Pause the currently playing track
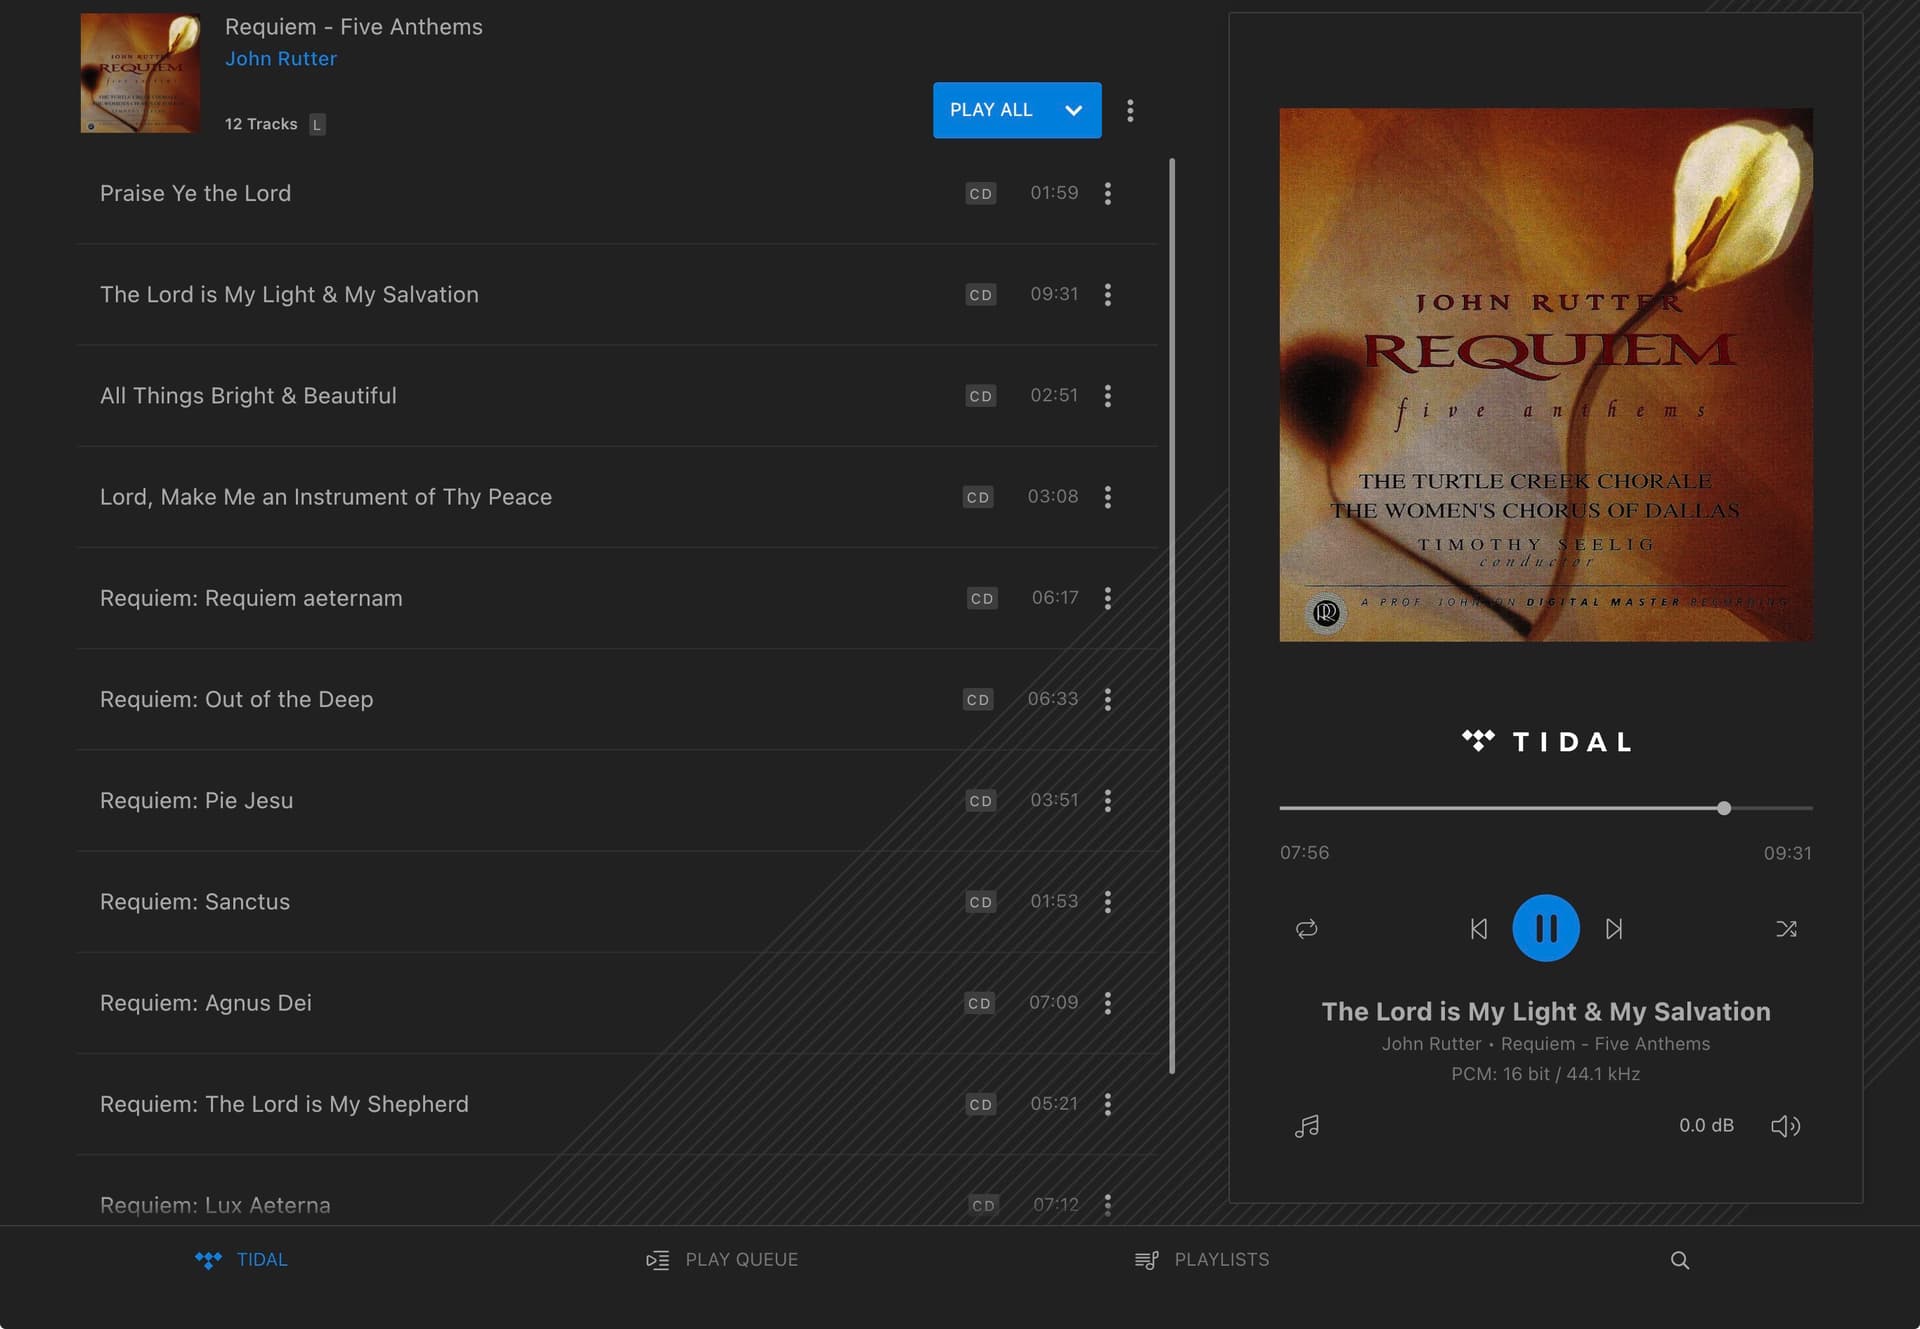This screenshot has width=1920, height=1329. click(x=1545, y=928)
